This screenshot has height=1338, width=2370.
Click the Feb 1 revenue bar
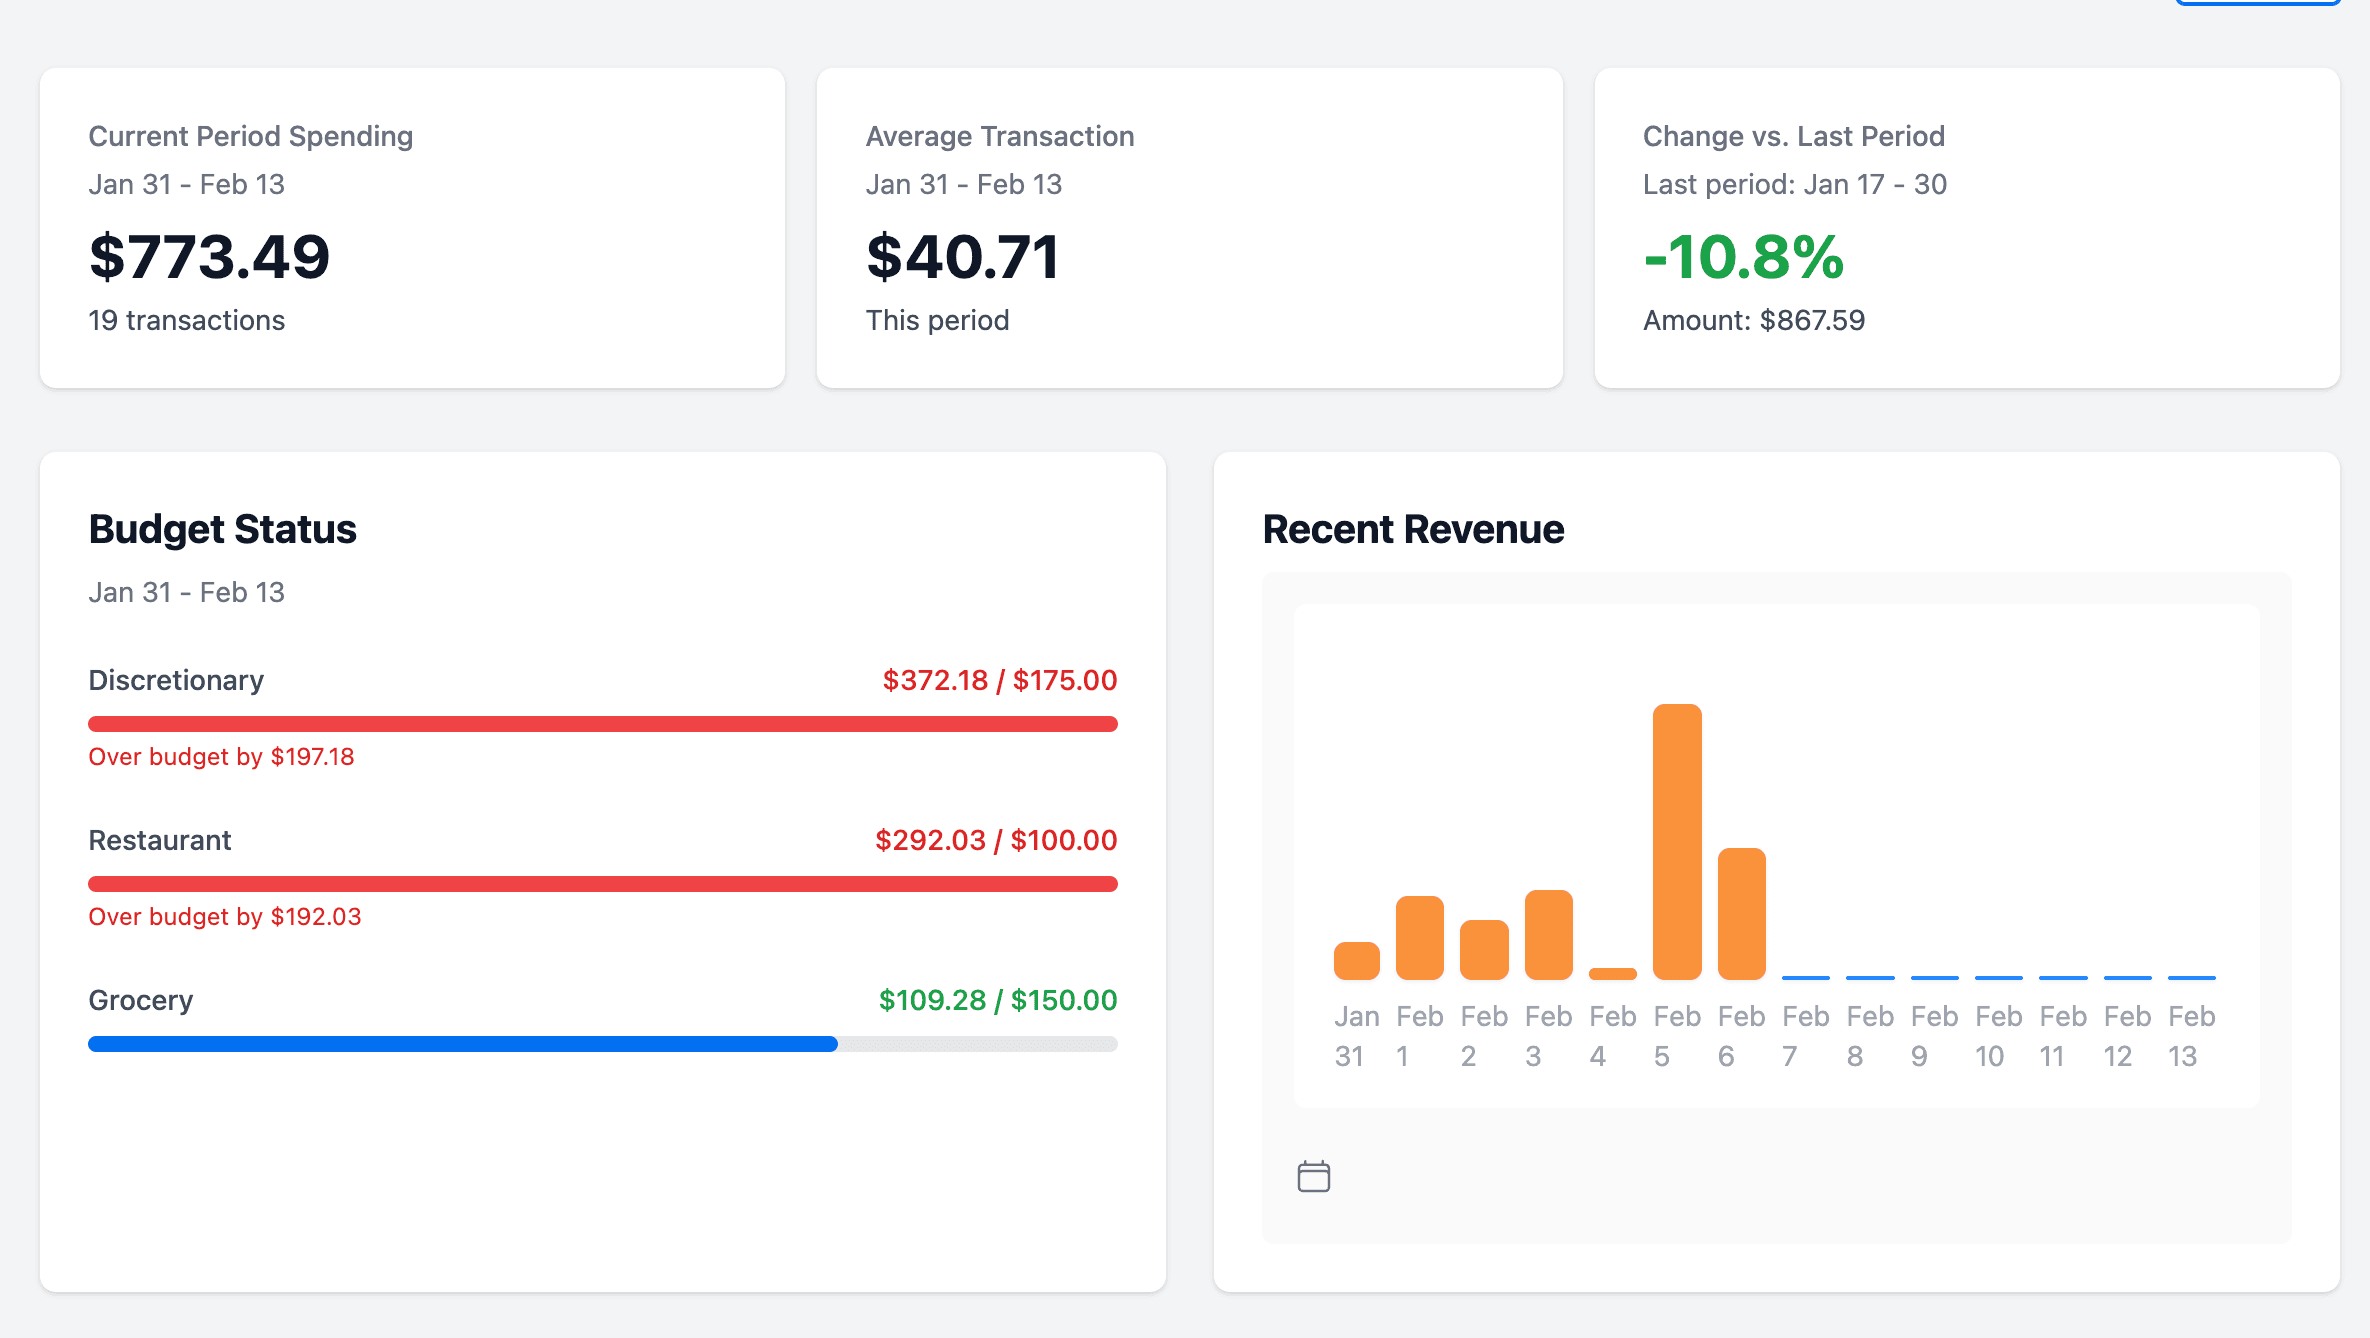1419,937
